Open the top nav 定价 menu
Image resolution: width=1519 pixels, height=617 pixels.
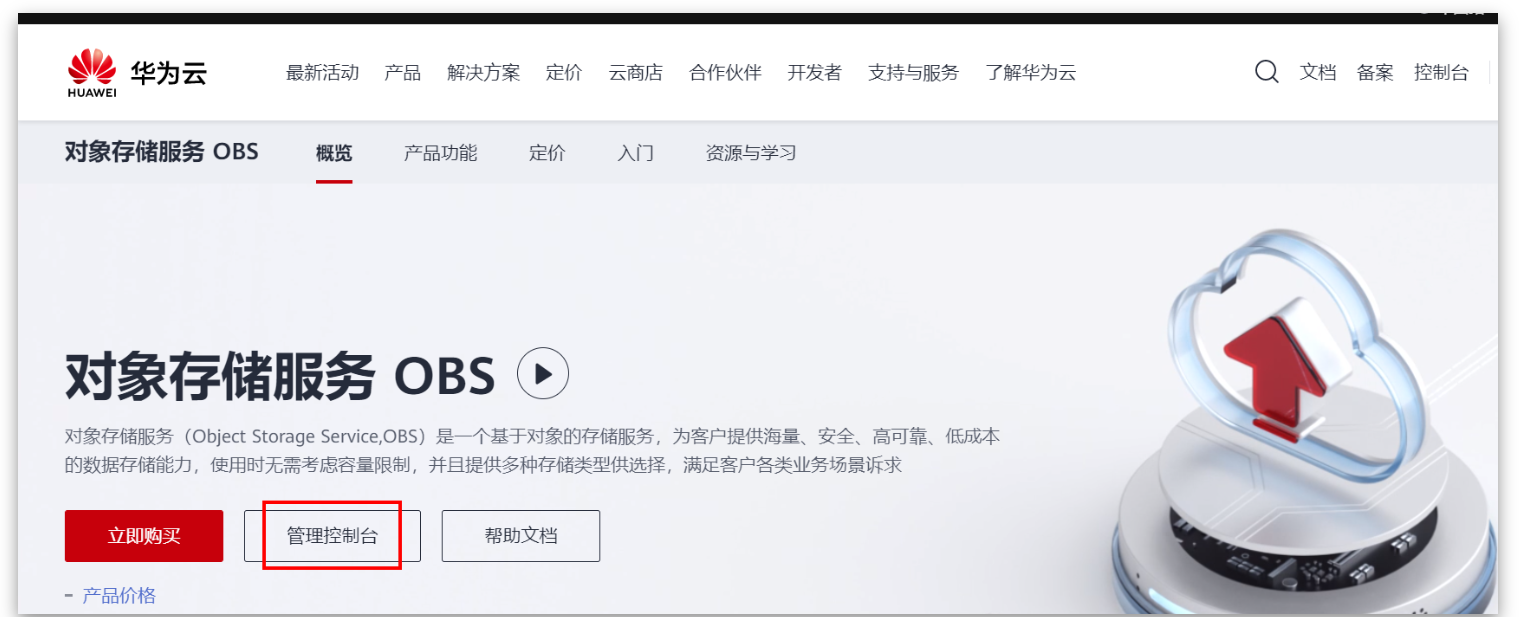564,73
